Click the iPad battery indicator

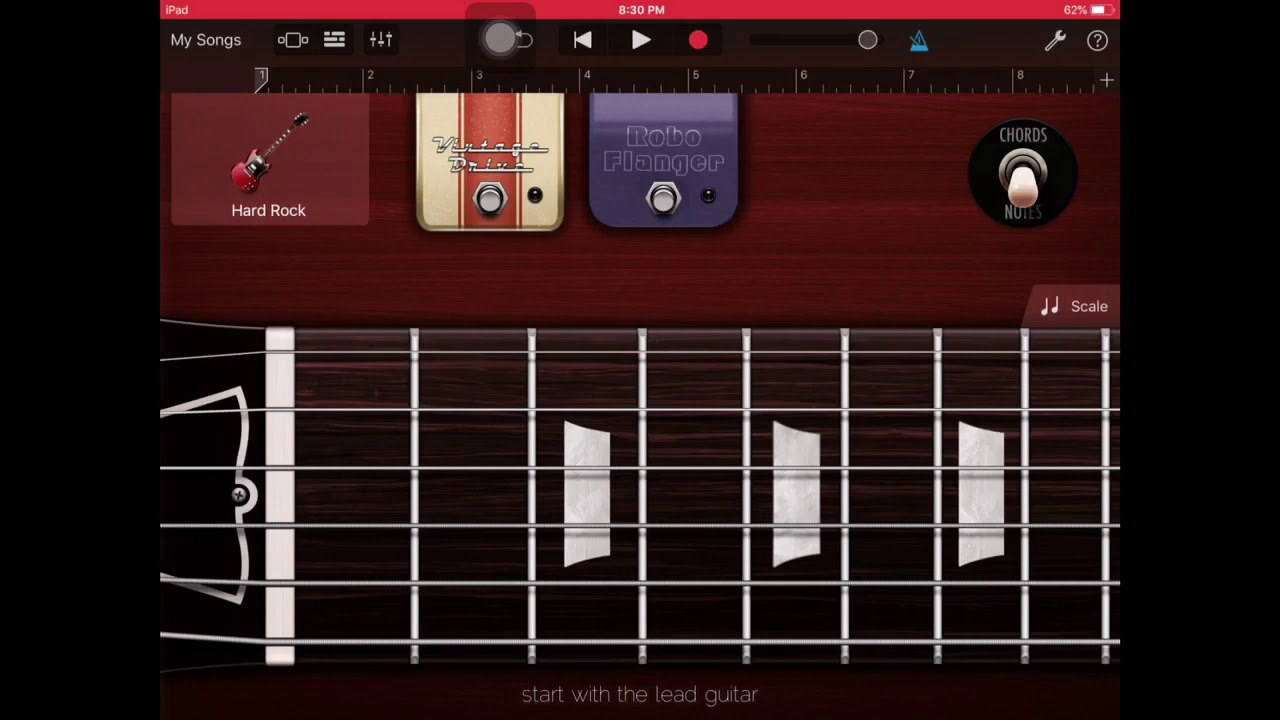coord(1101,10)
